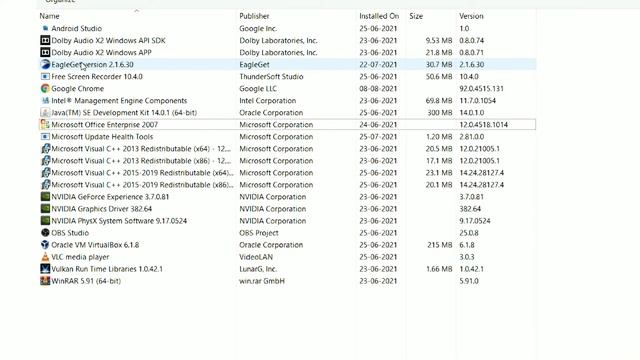Select Intel Management Engine Components name
This screenshot has width=640, height=360.
[x=119, y=100]
